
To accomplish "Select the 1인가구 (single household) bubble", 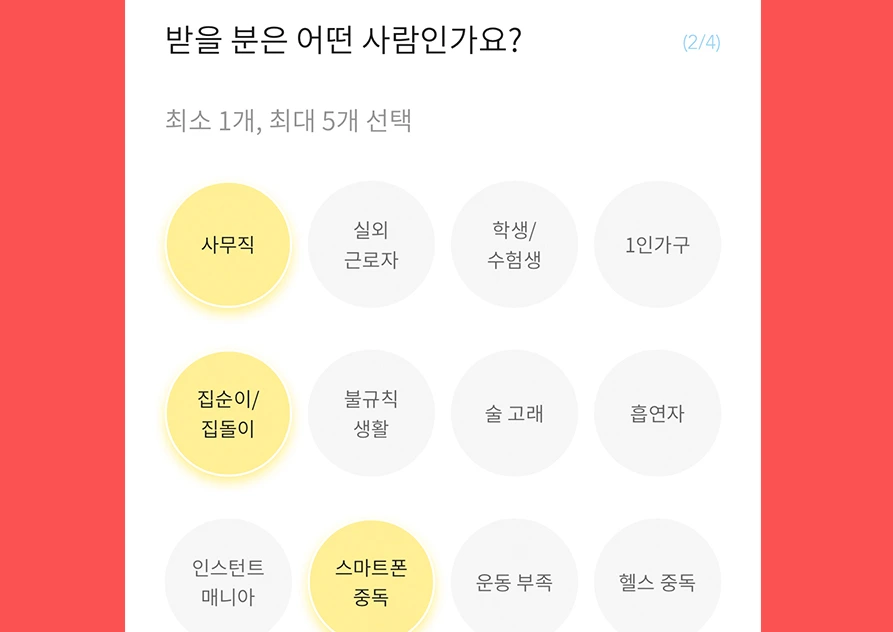I will coord(658,244).
